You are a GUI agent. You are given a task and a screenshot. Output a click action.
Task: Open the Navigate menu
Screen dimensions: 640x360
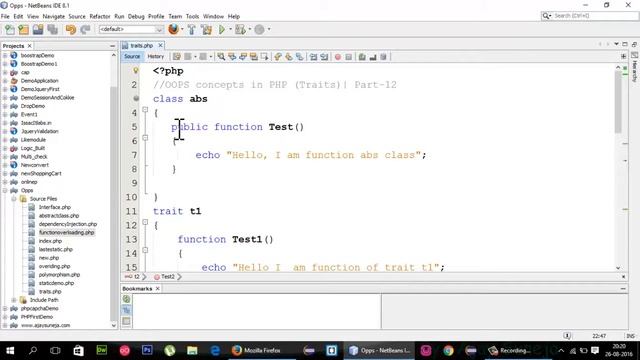pyautogui.click(x=53, y=16)
